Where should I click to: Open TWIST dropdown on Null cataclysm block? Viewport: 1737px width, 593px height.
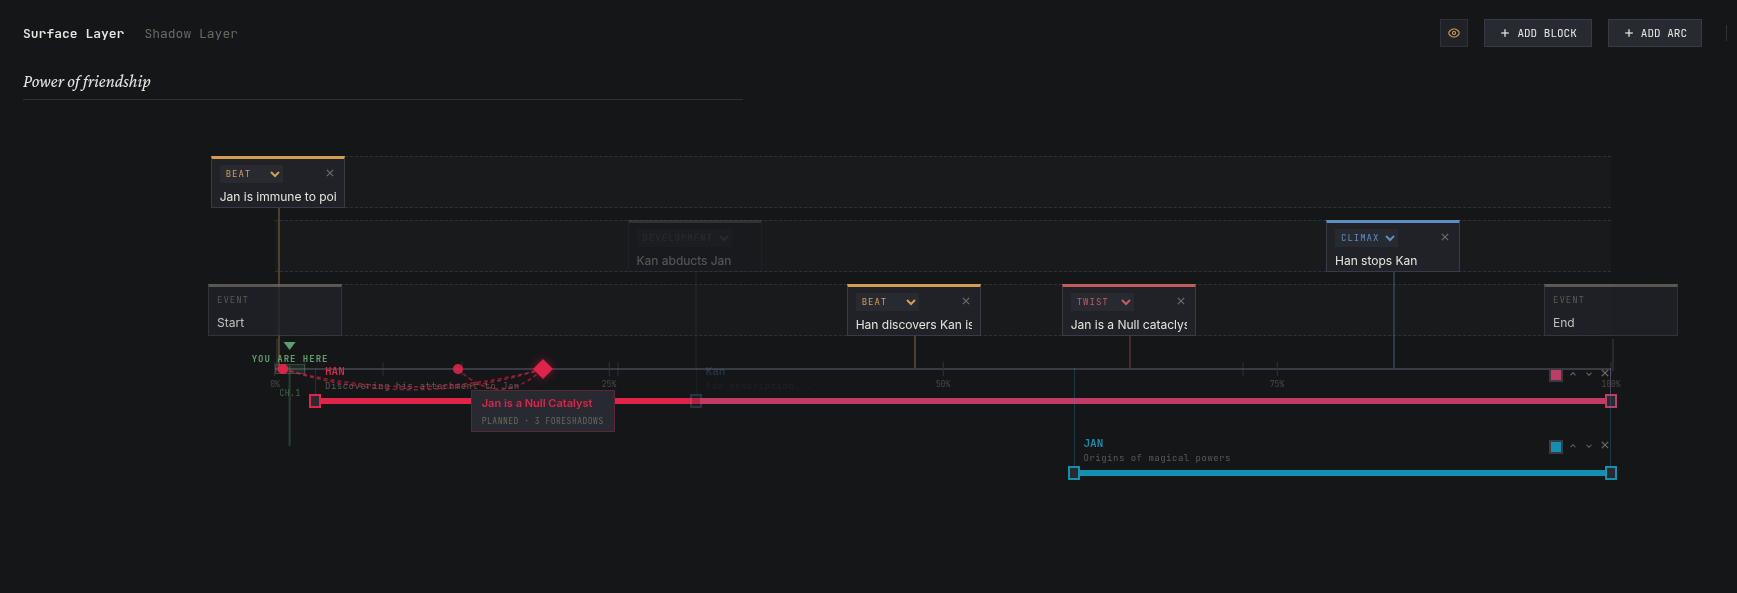click(1103, 302)
